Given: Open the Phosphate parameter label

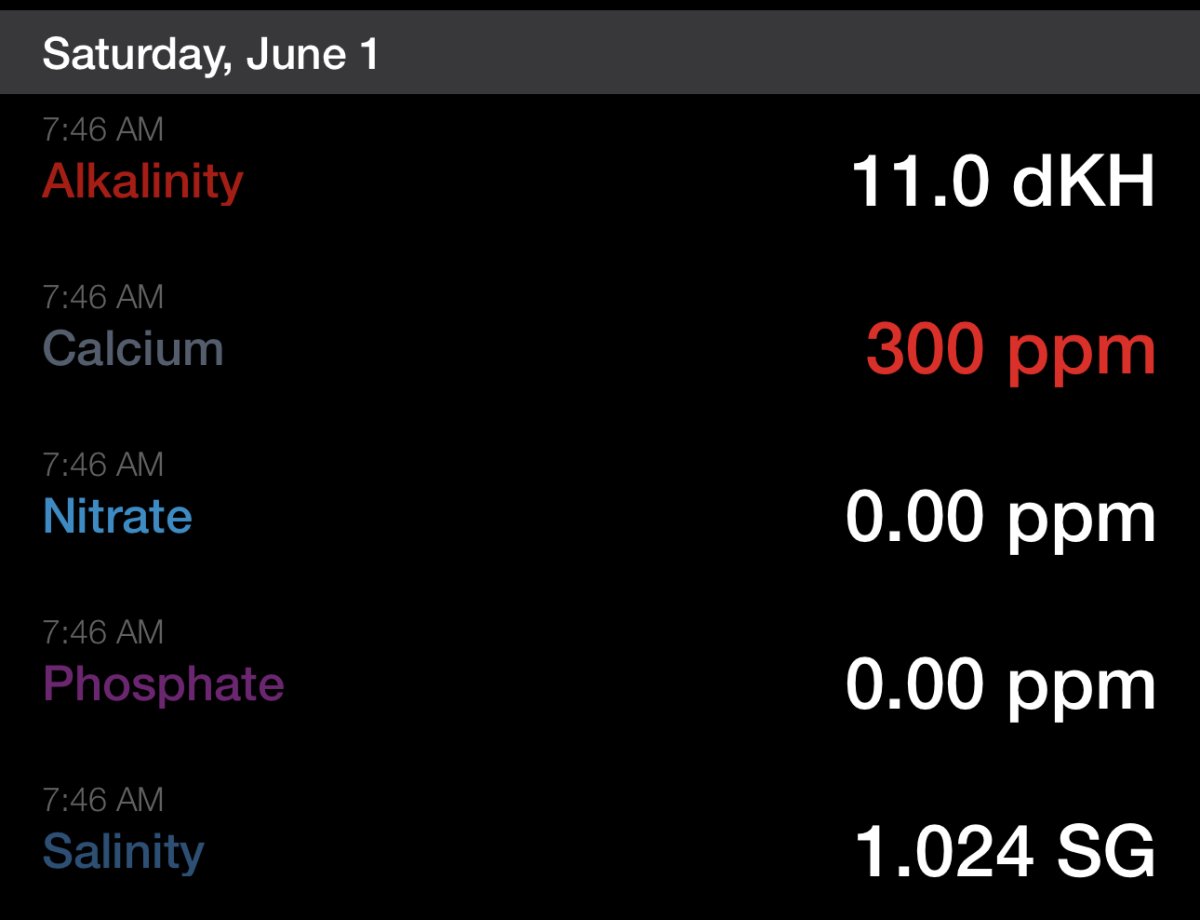Looking at the screenshot, I should [163, 686].
